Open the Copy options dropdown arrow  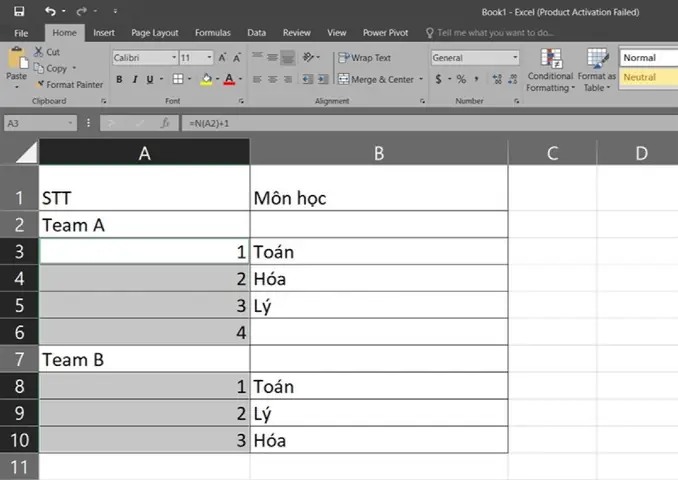pyautogui.click(x=74, y=68)
